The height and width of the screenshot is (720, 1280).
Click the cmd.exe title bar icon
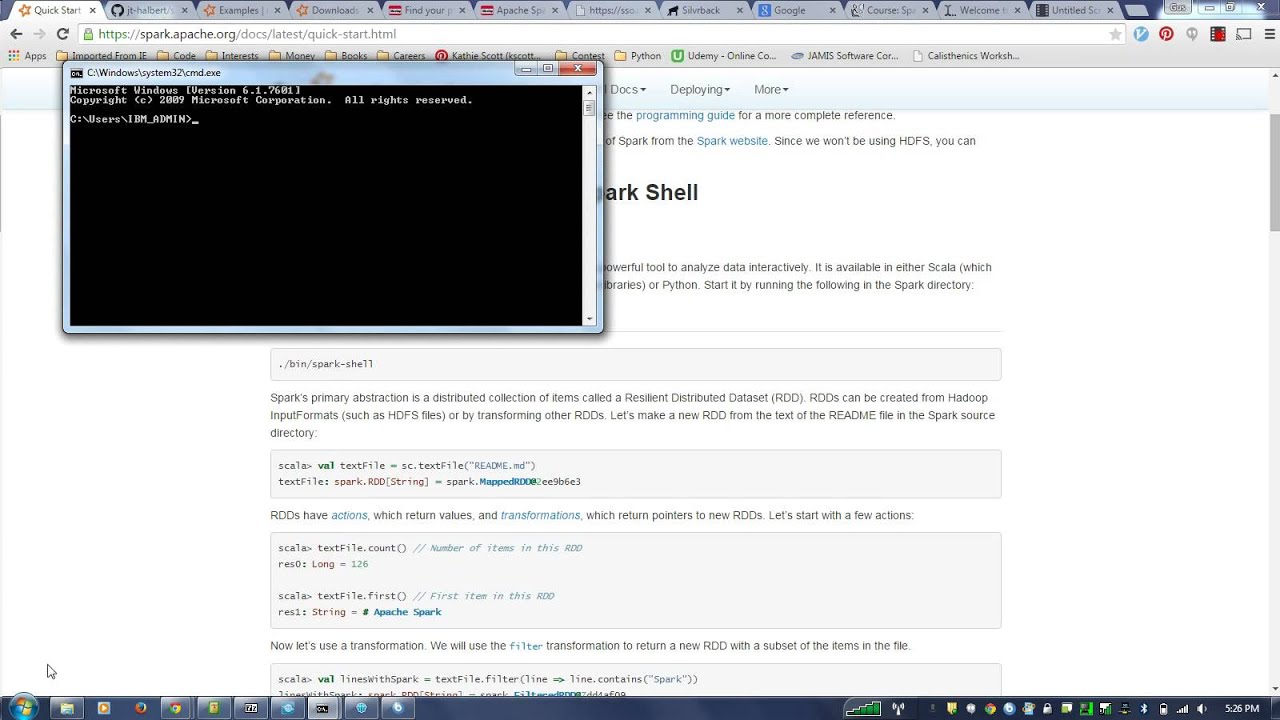coord(77,72)
